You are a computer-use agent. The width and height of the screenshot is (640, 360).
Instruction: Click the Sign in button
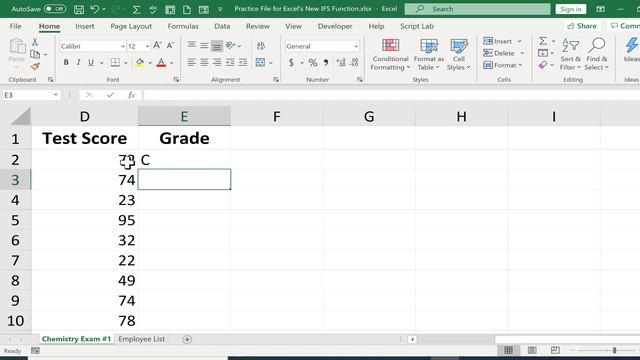(571, 9)
